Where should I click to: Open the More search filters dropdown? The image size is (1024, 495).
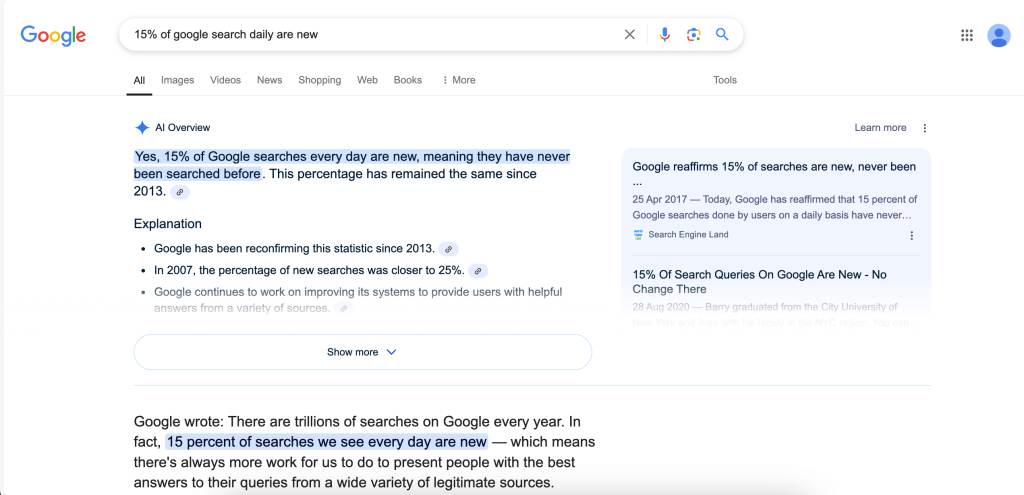(458, 80)
